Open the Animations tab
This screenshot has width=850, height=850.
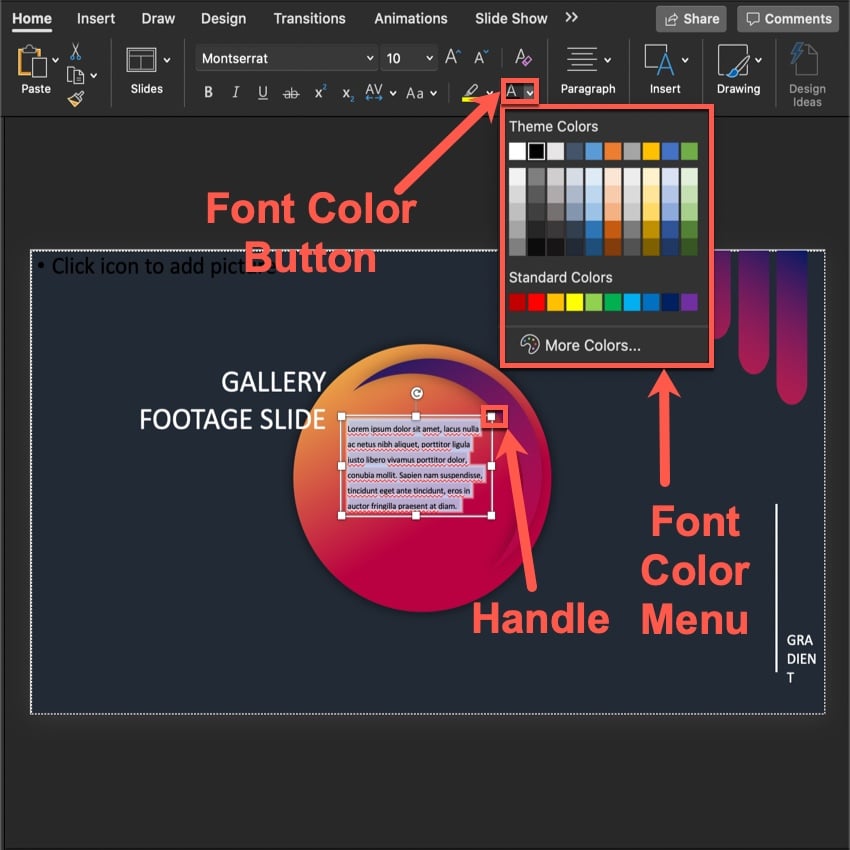coord(410,18)
